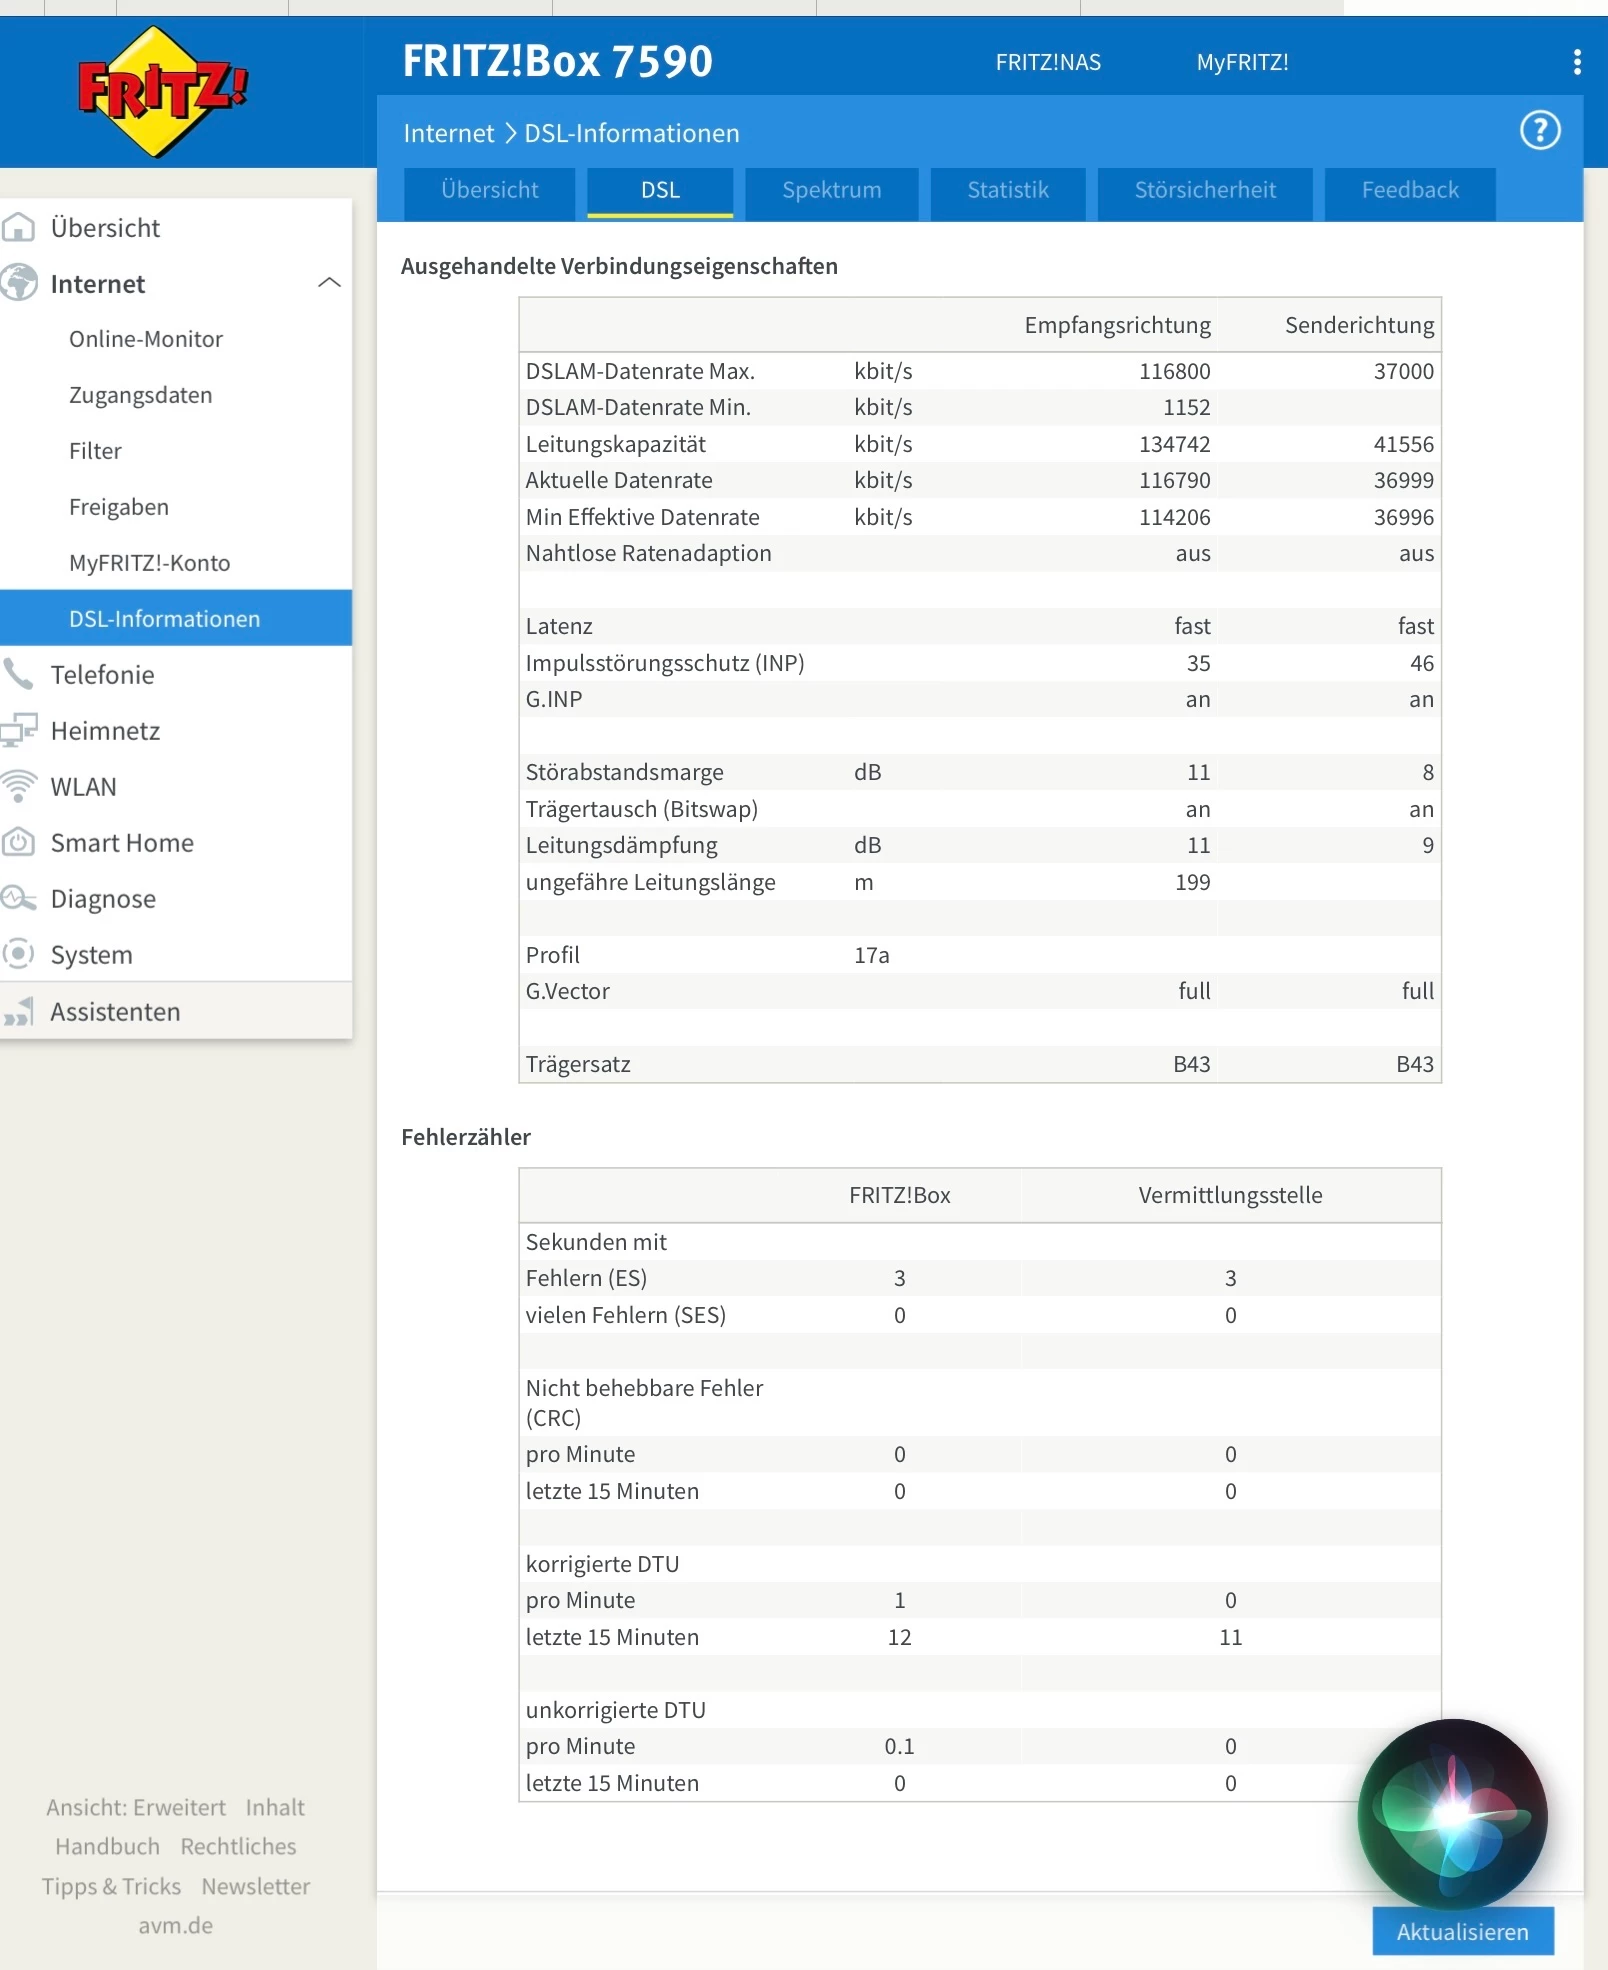Click the System gear icon

pyautogui.click(x=19, y=954)
